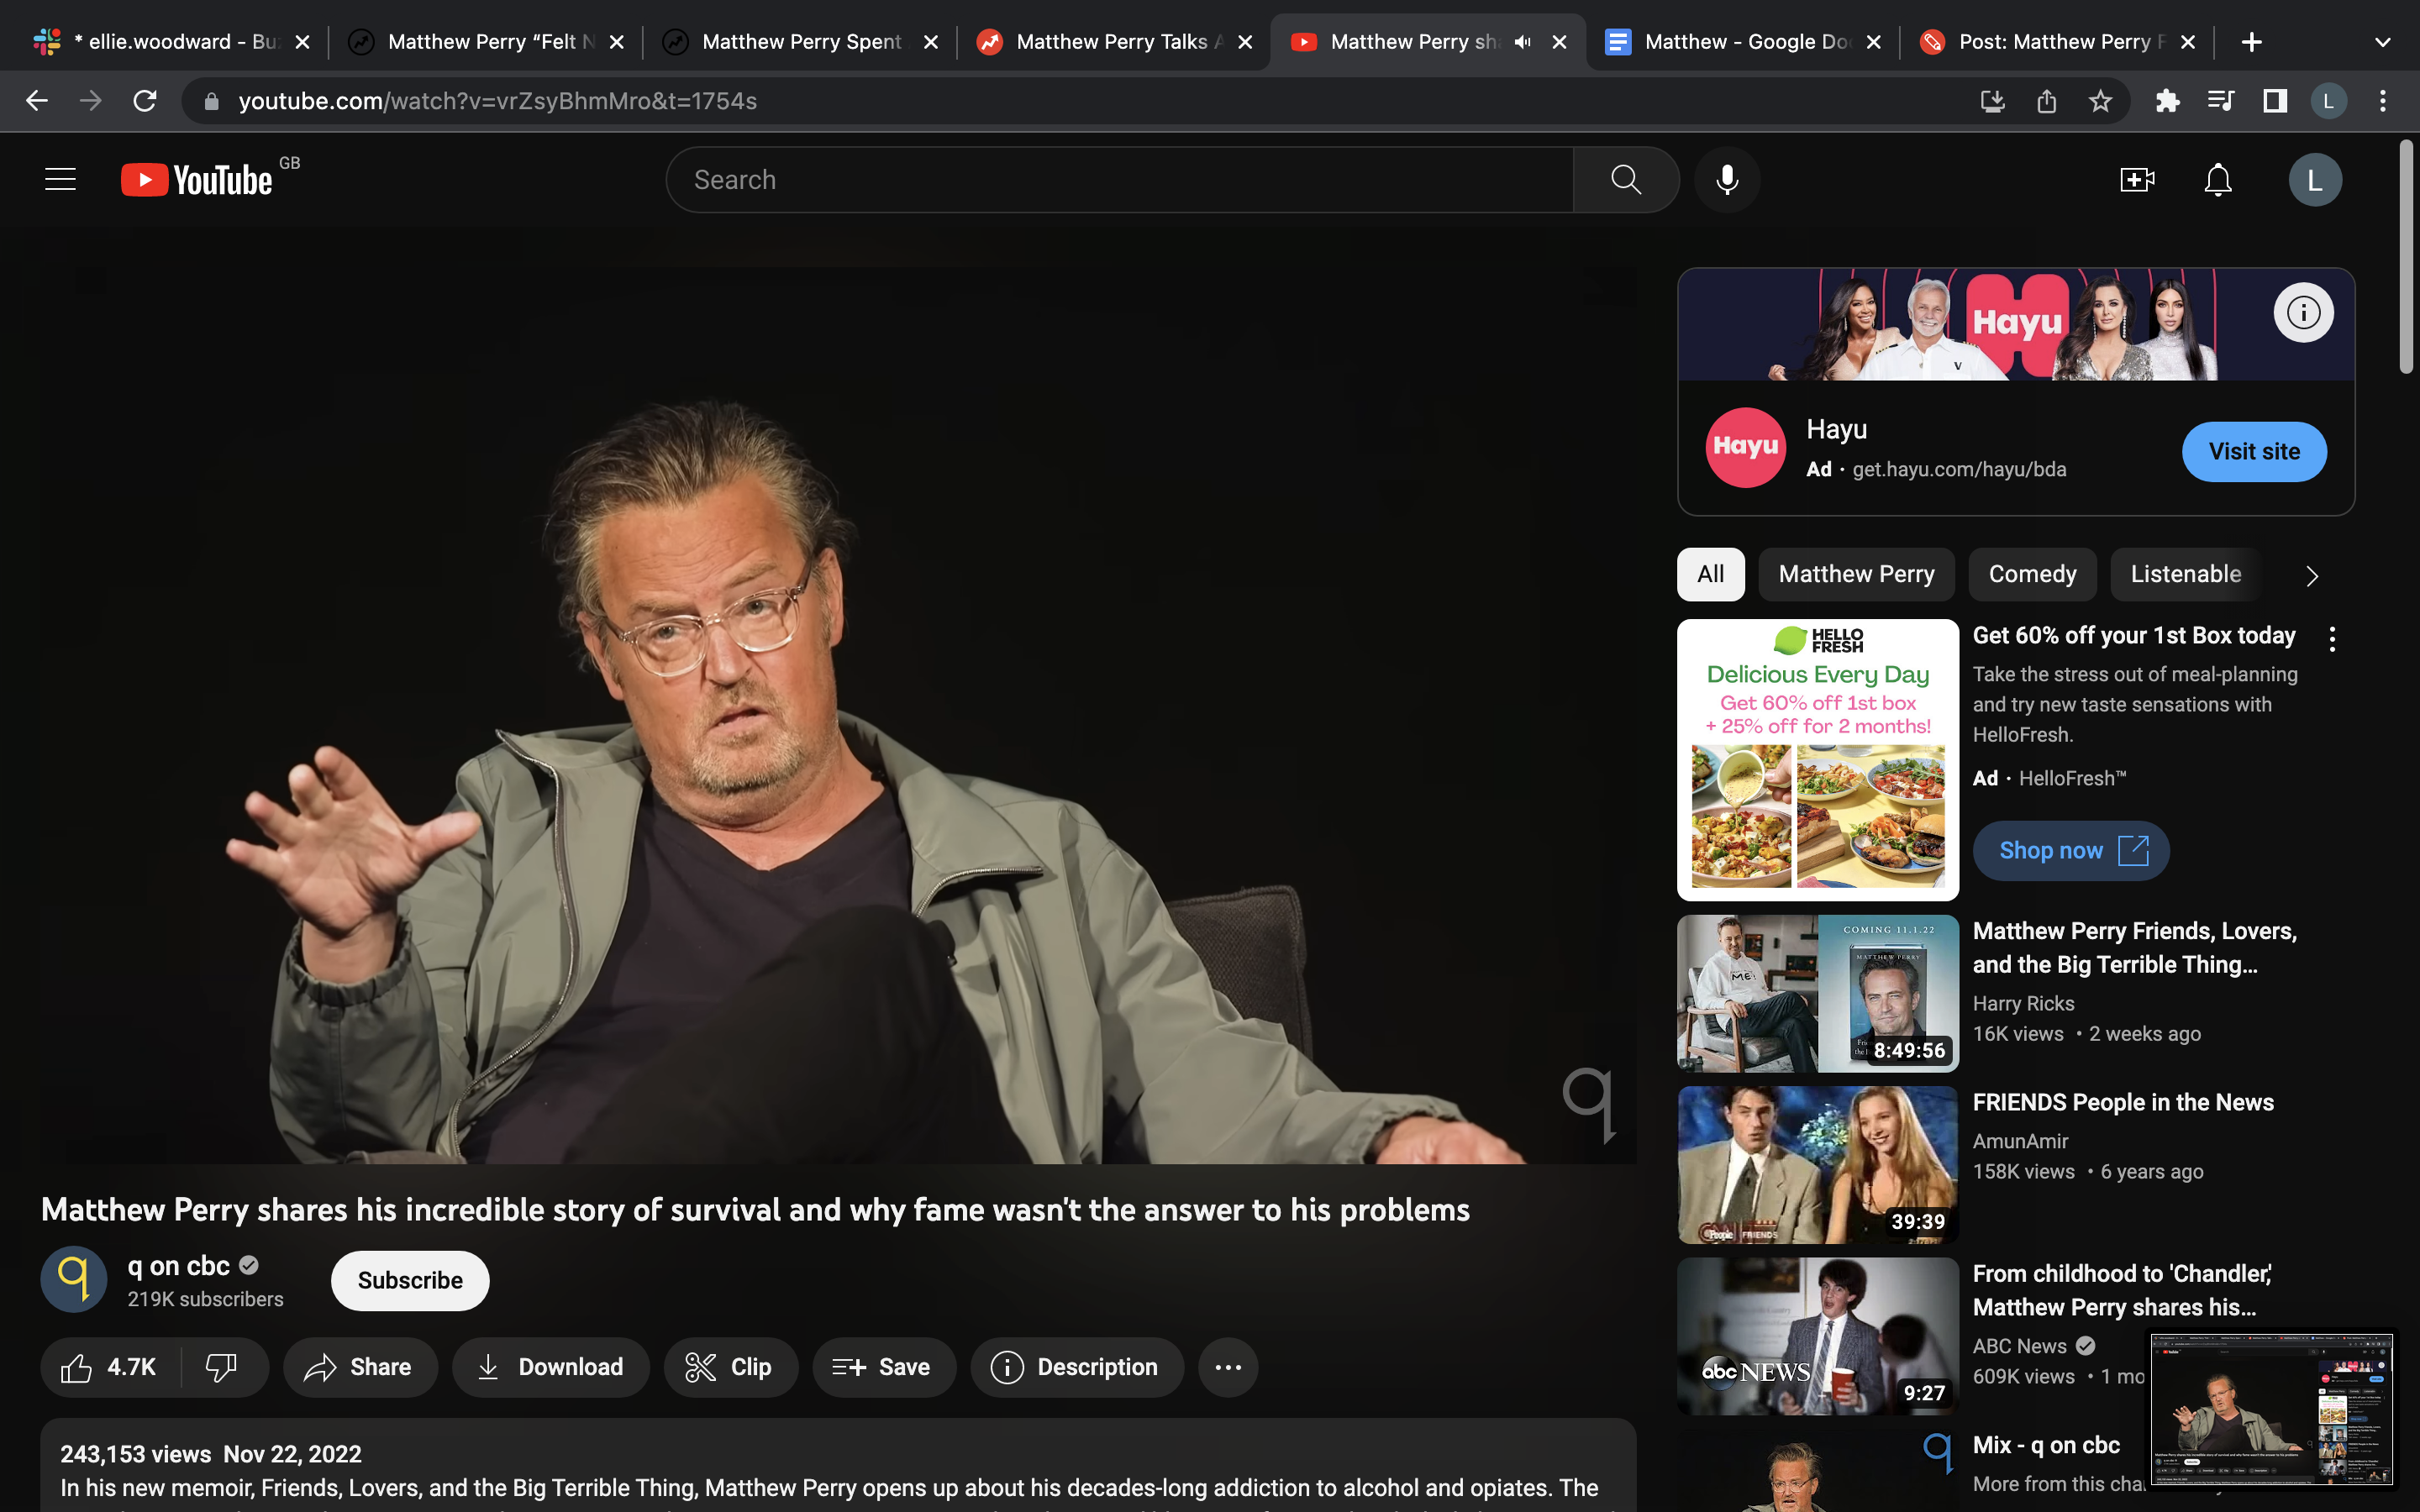Click the page vertical scrollbar
Screen dimensions: 2420x1512
(x=2406, y=258)
